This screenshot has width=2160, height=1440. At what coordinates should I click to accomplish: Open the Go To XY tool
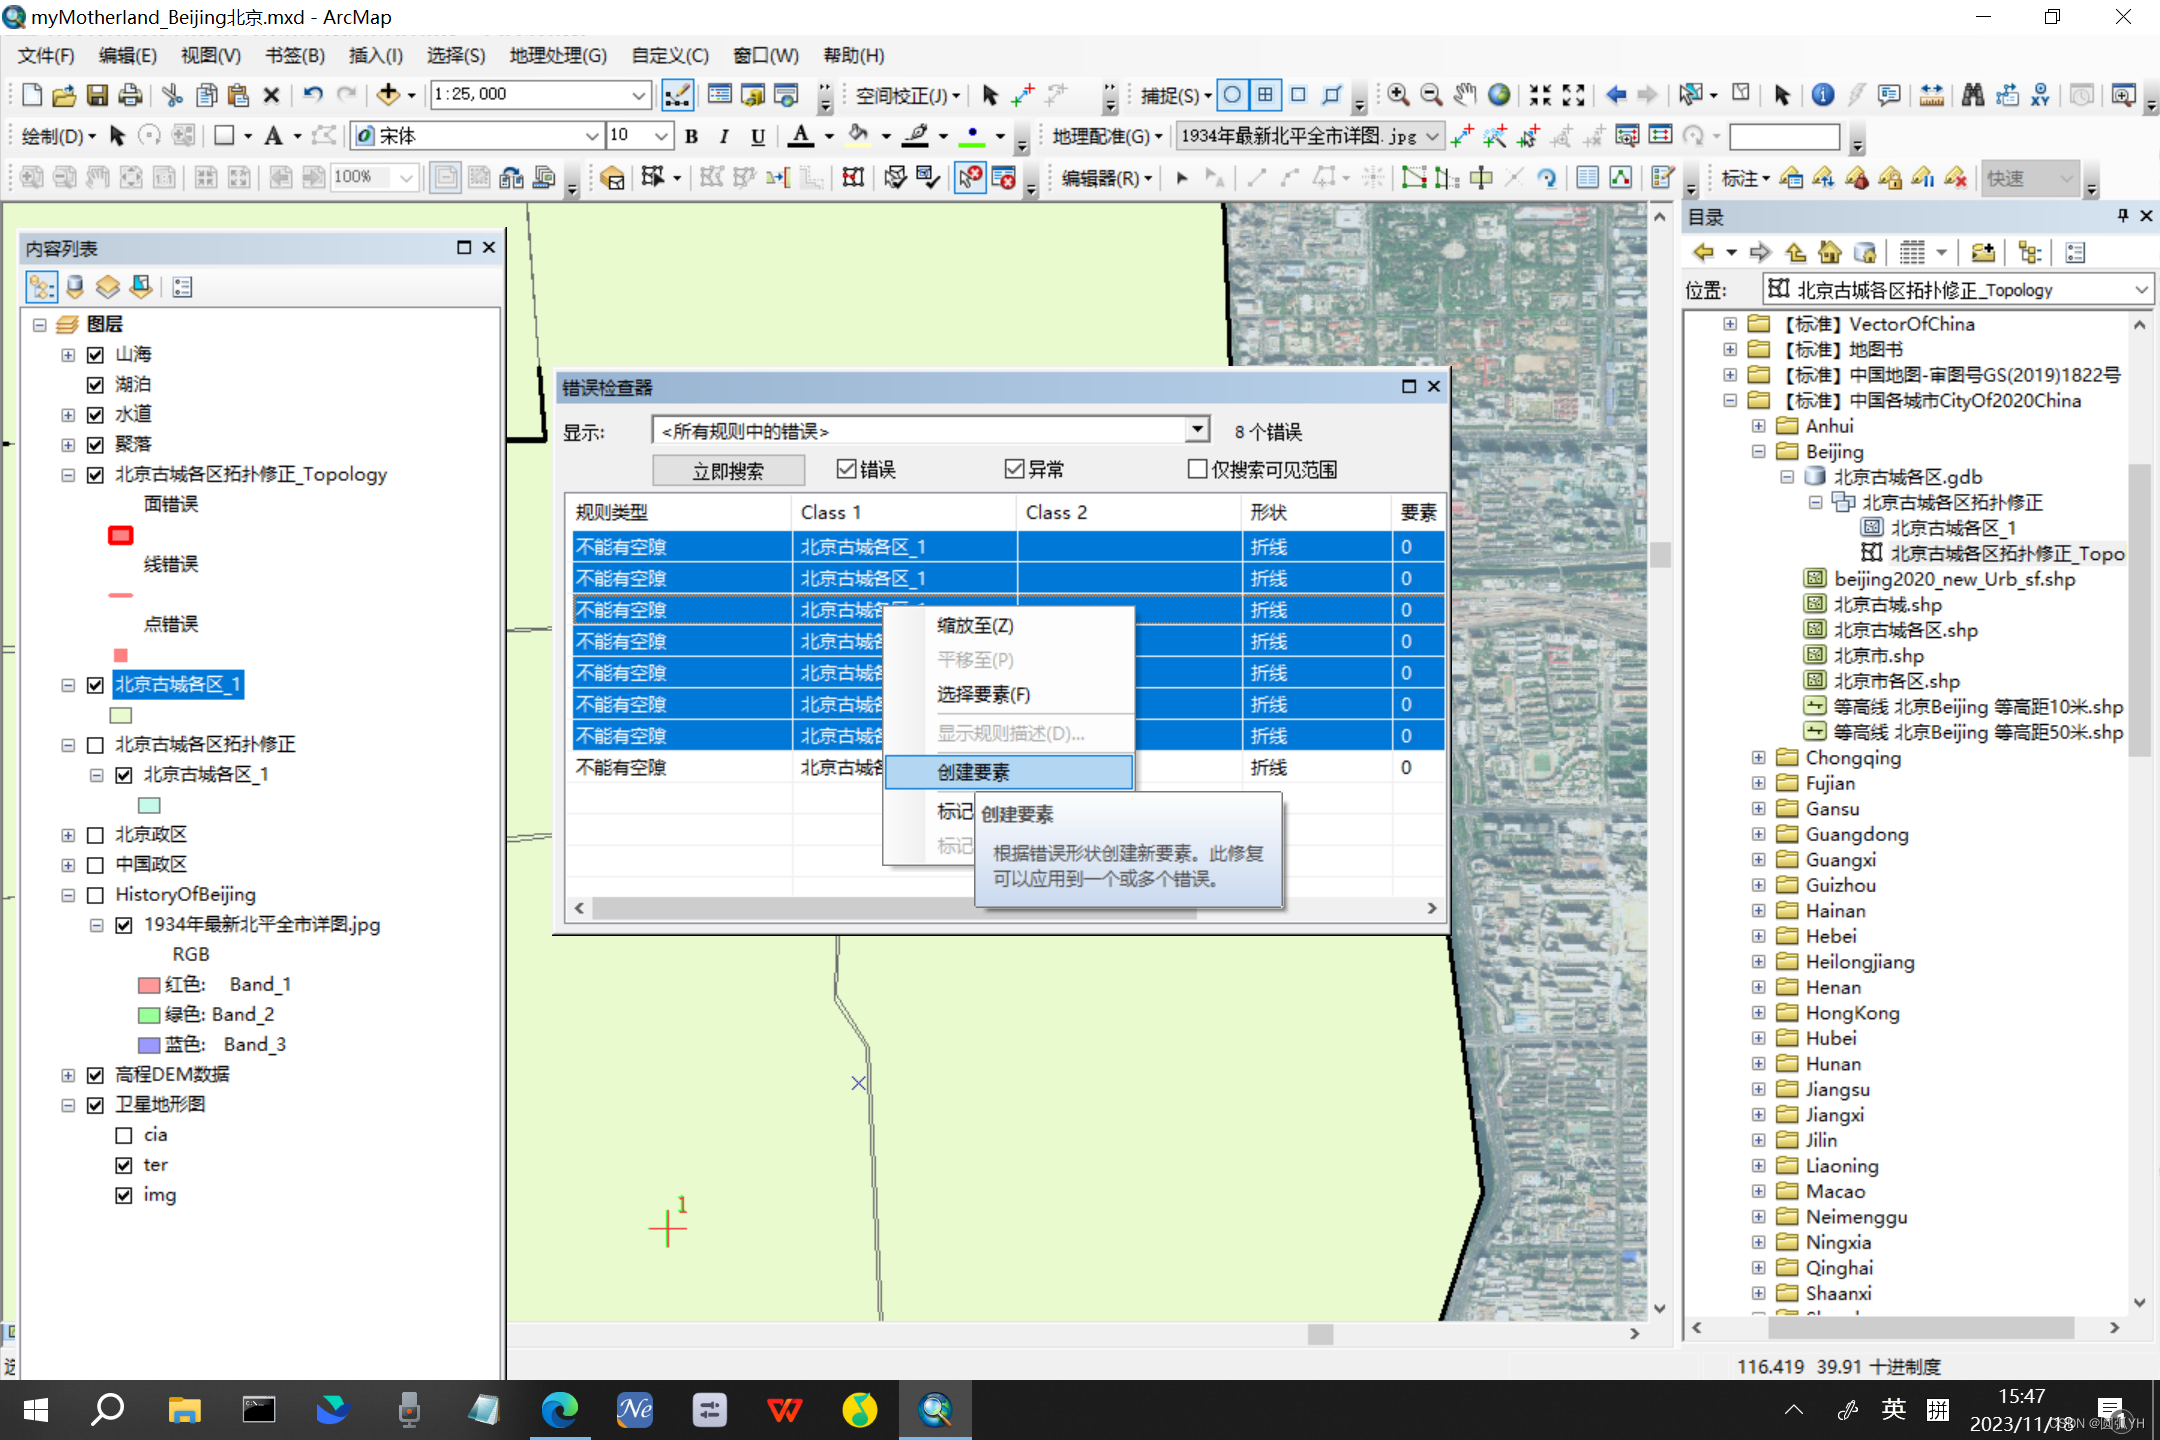pos(2040,94)
